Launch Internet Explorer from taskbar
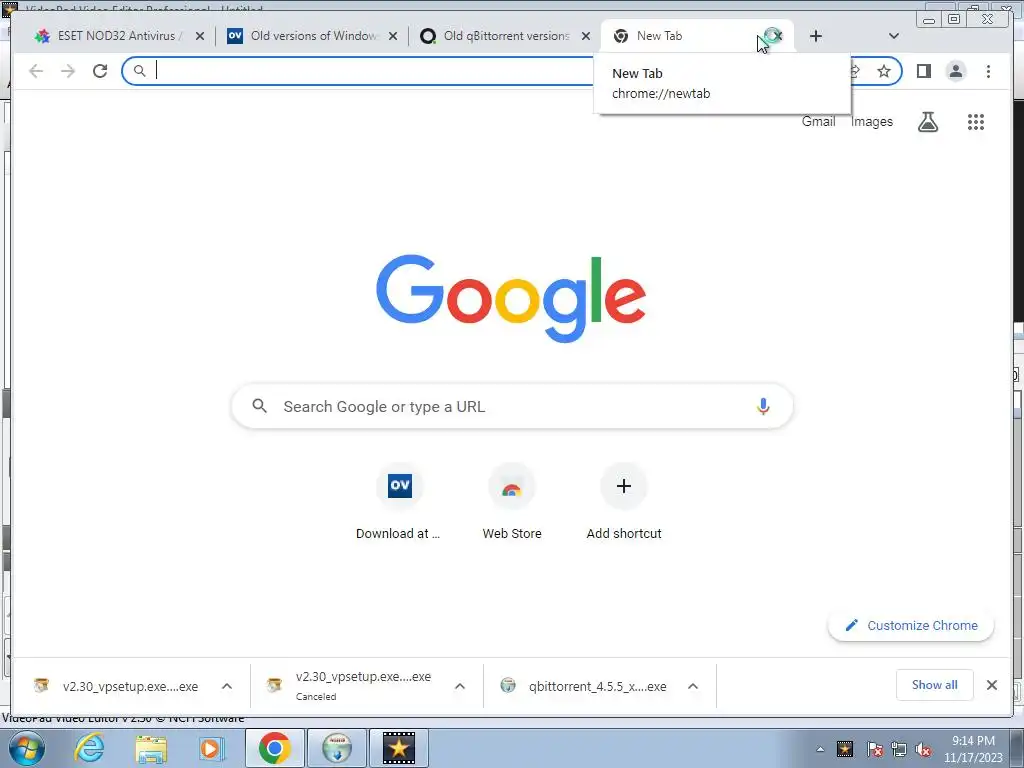 [89, 748]
